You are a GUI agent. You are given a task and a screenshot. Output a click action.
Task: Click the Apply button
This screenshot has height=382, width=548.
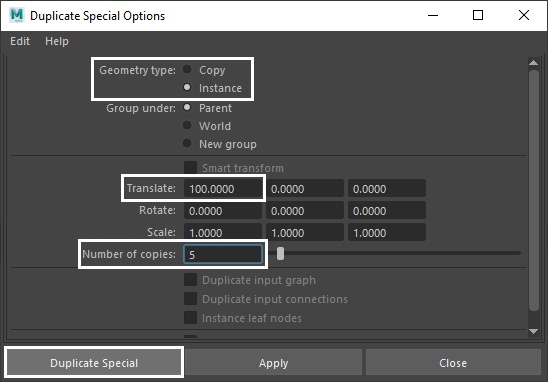[x=274, y=363]
